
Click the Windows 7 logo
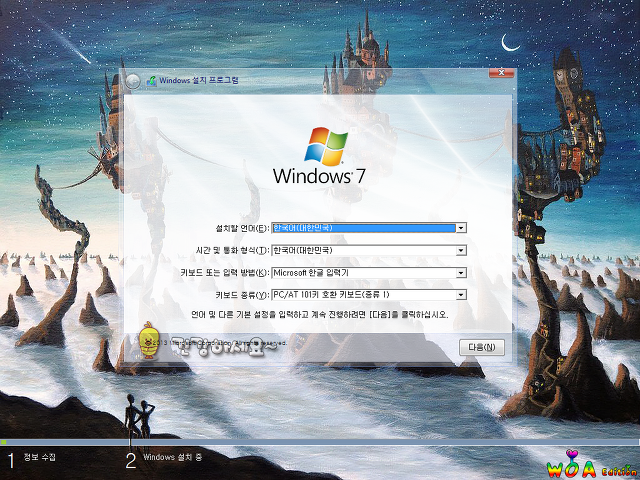pyautogui.click(x=319, y=156)
